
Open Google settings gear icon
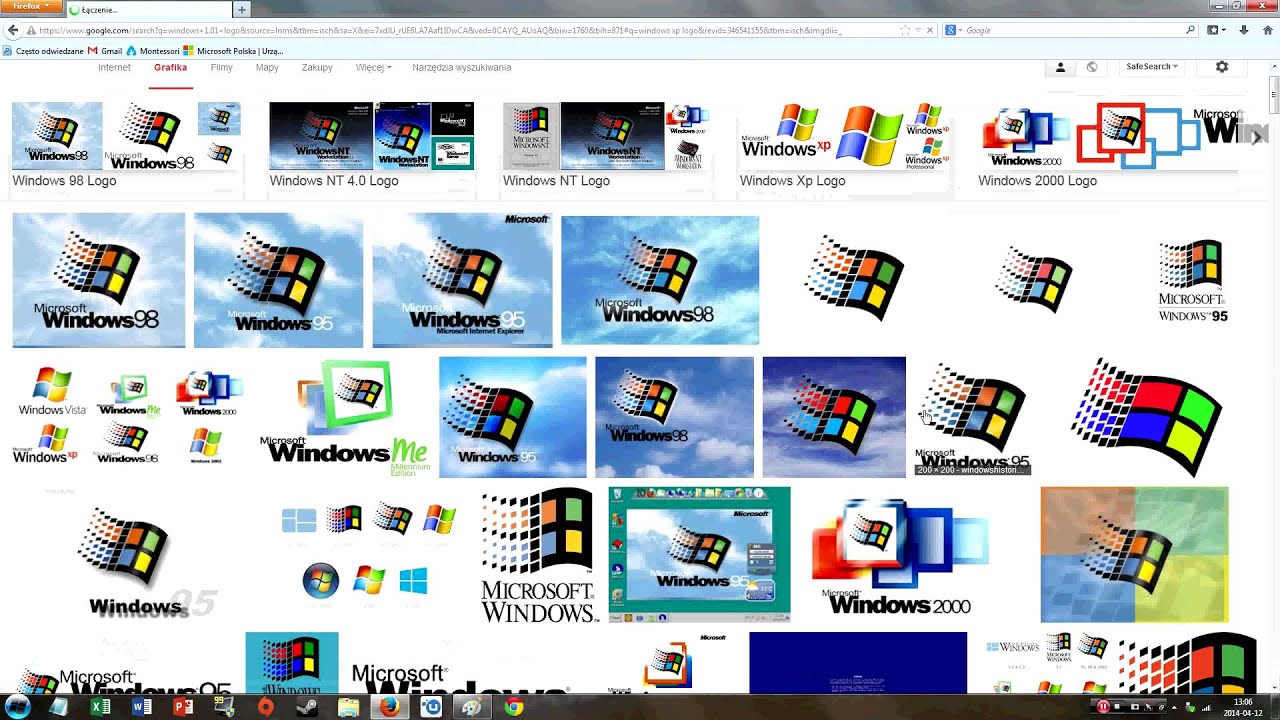pos(1221,67)
